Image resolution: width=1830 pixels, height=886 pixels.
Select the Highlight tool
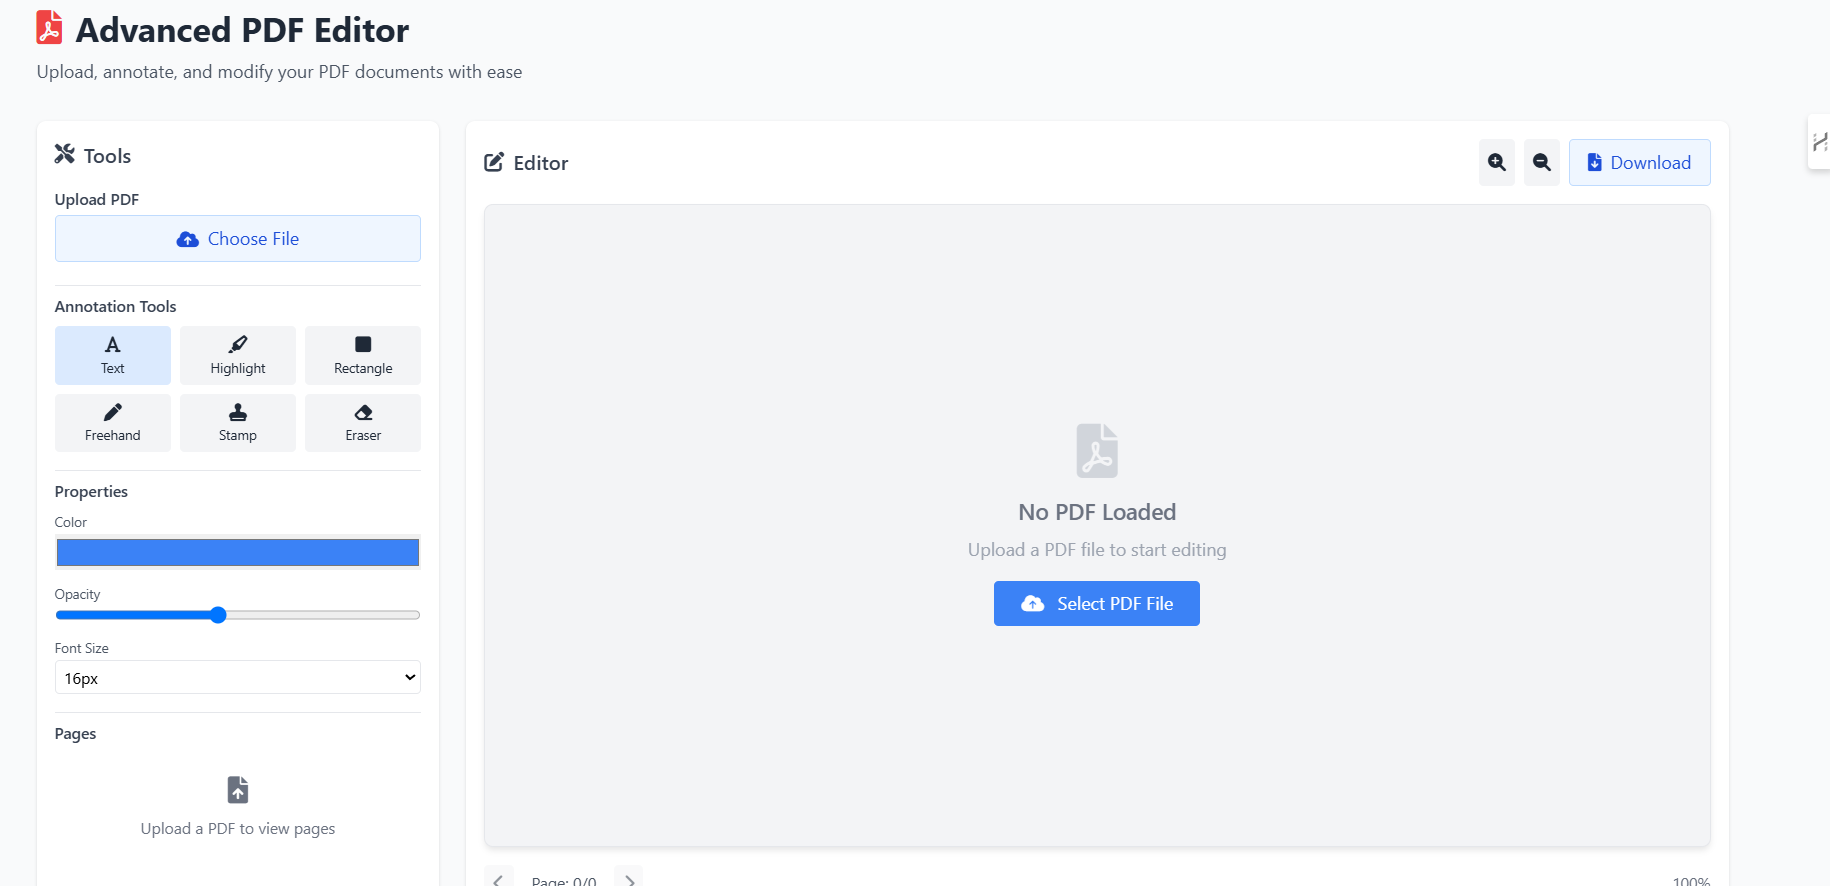click(238, 355)
